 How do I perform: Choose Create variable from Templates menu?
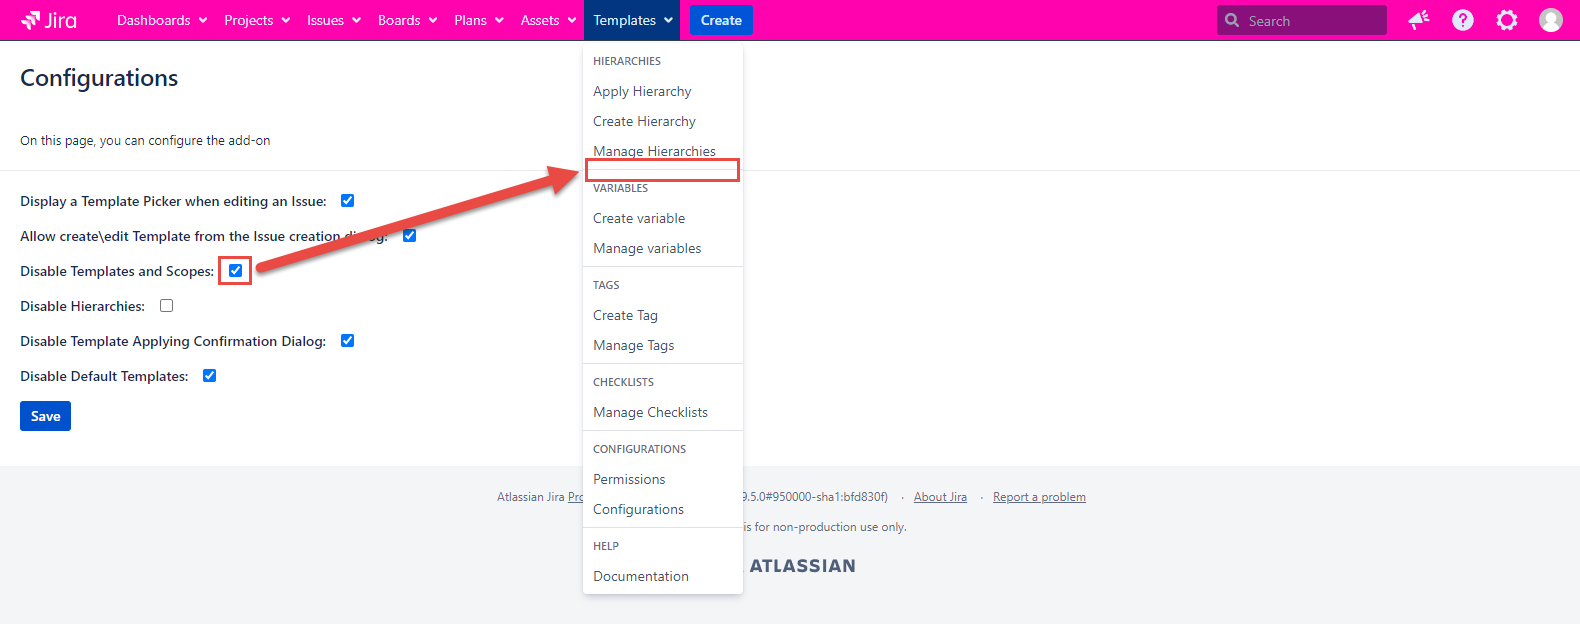coord(639,218)
